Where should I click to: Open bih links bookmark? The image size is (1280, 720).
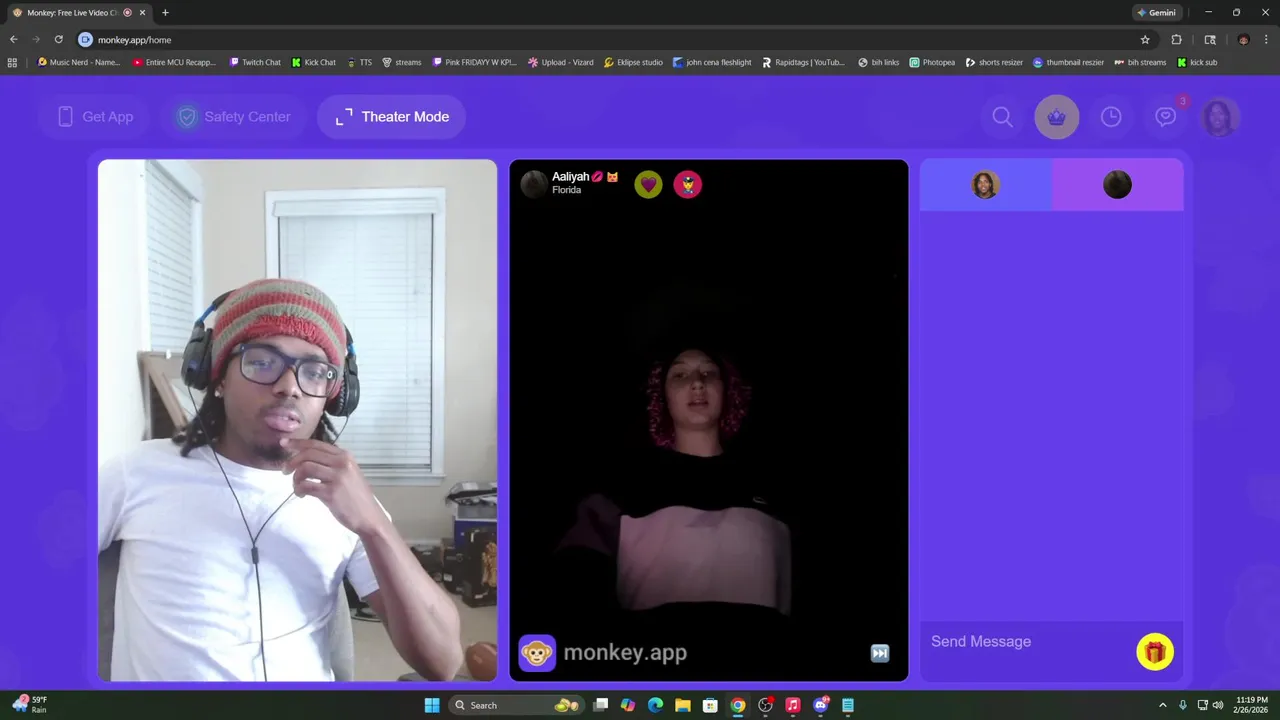click(878, 62)
